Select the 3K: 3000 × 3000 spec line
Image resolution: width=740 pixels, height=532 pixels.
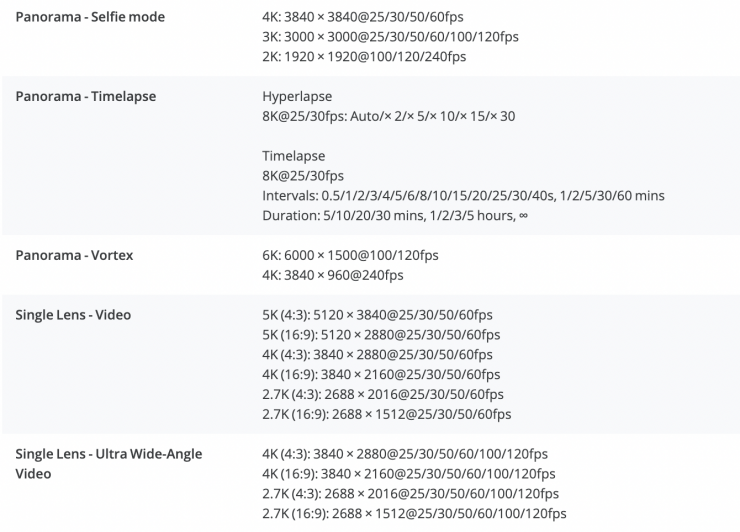click(x=390, y=37)
